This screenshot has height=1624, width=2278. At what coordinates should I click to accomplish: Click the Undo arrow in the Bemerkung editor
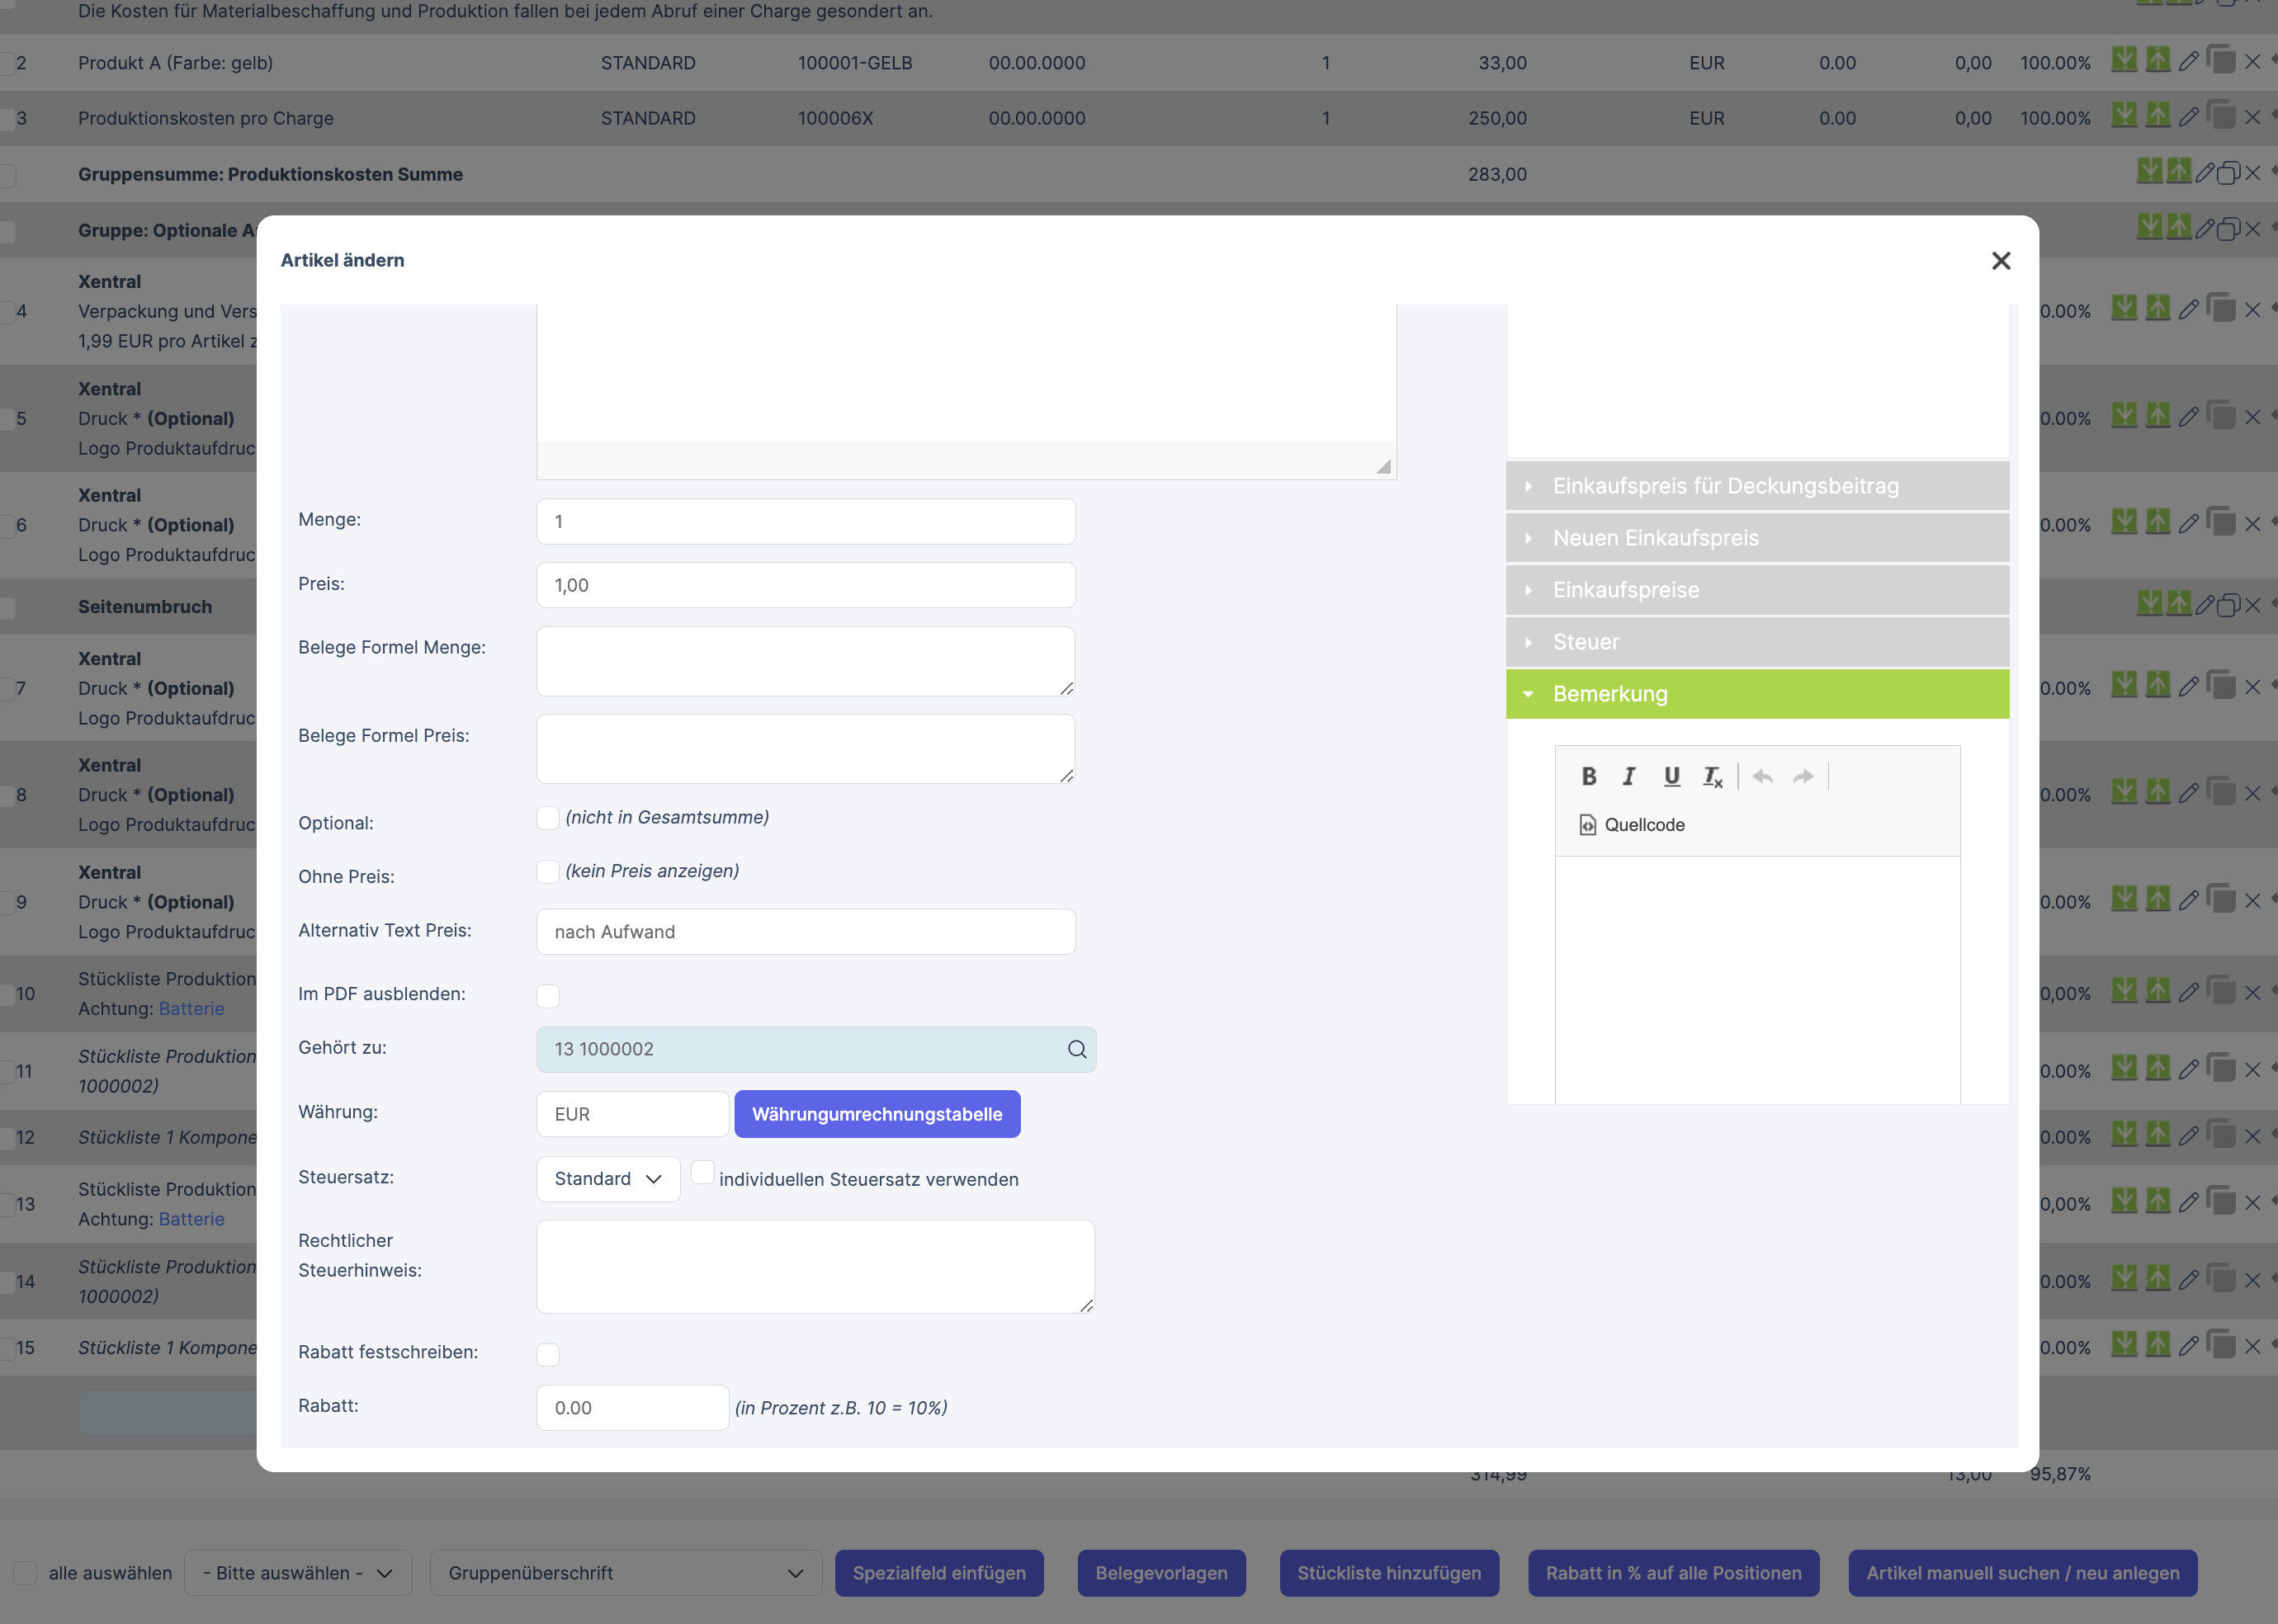point(1763,776)
